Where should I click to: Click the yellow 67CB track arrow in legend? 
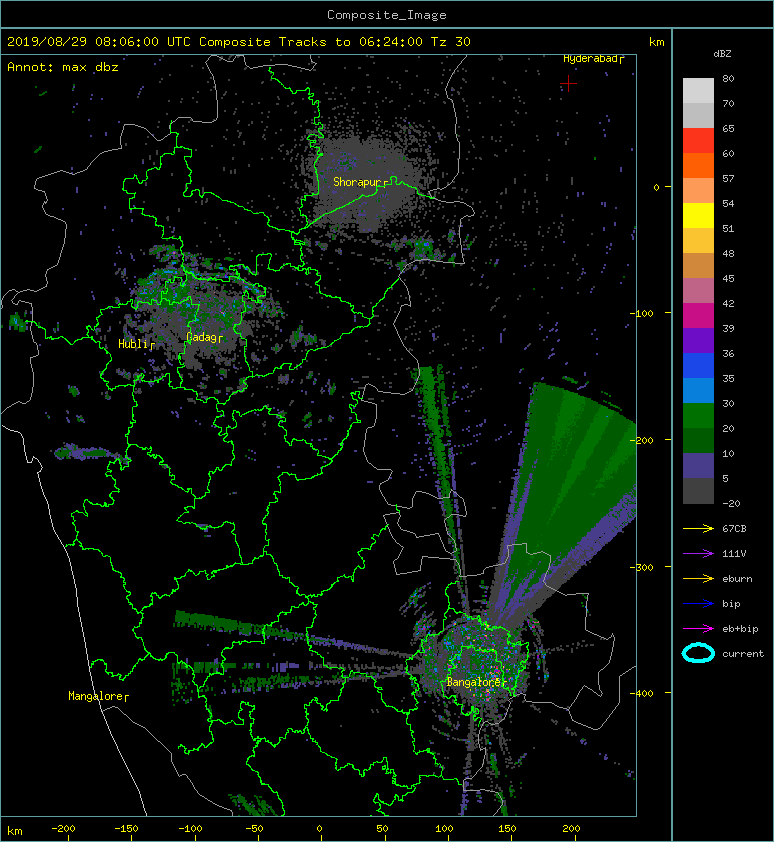point(698,528)
